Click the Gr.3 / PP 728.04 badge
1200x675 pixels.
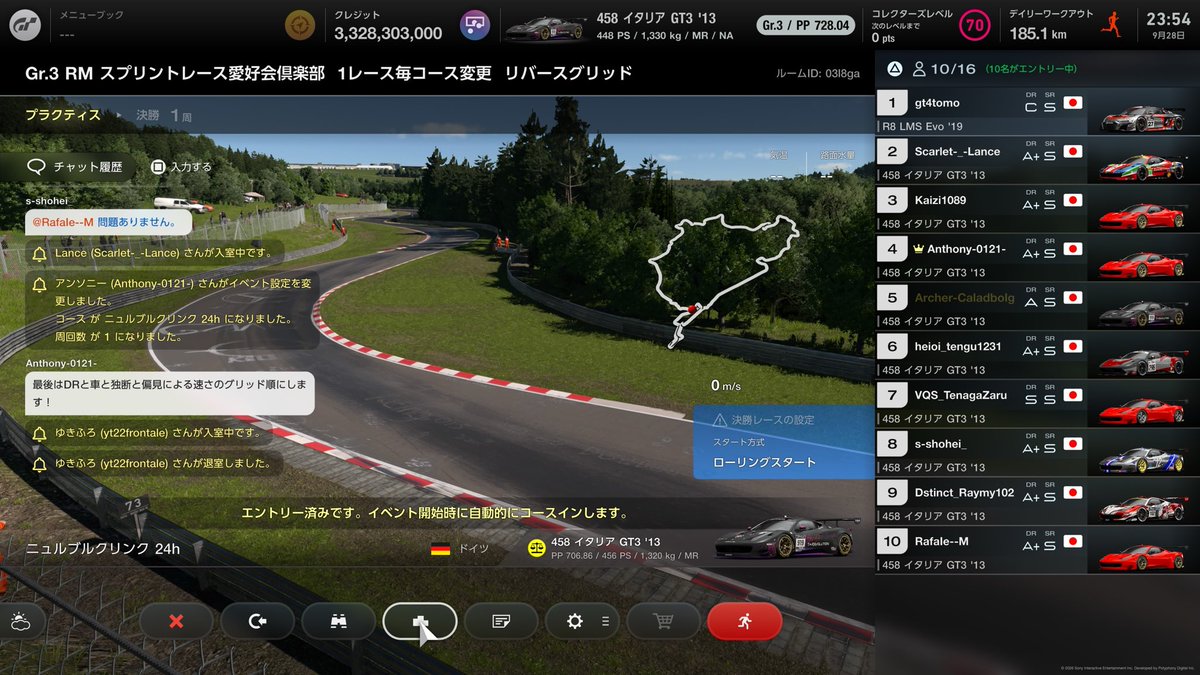(x=805, y=24)
